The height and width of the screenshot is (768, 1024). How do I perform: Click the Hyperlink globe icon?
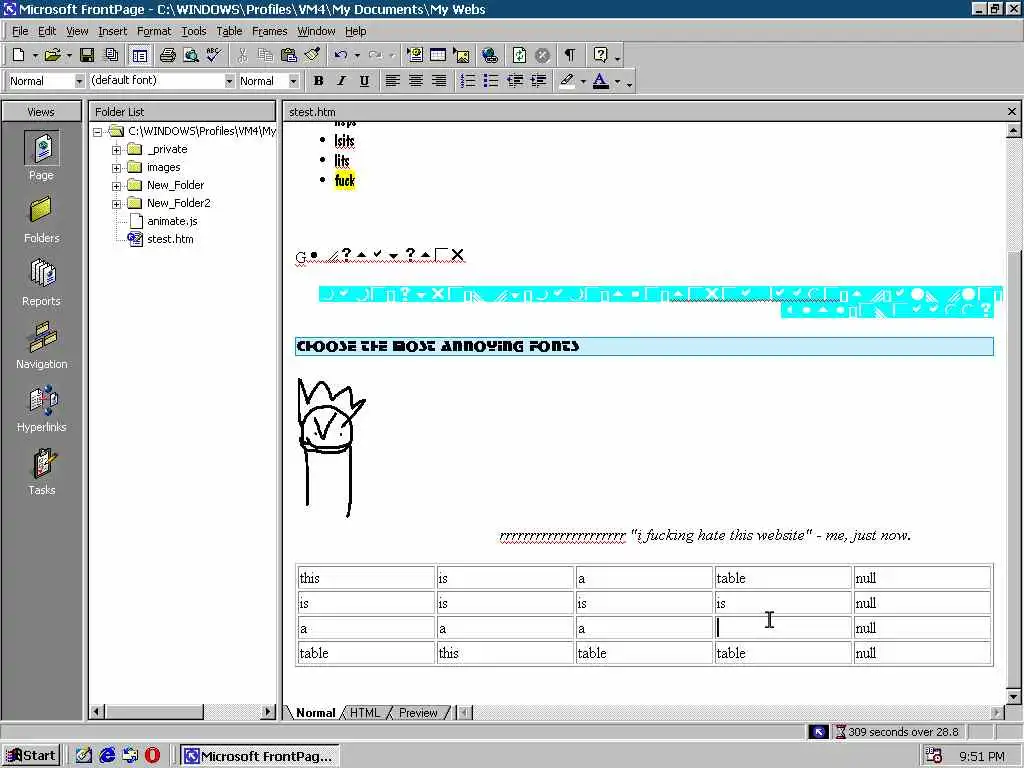[x=490, y=56]
